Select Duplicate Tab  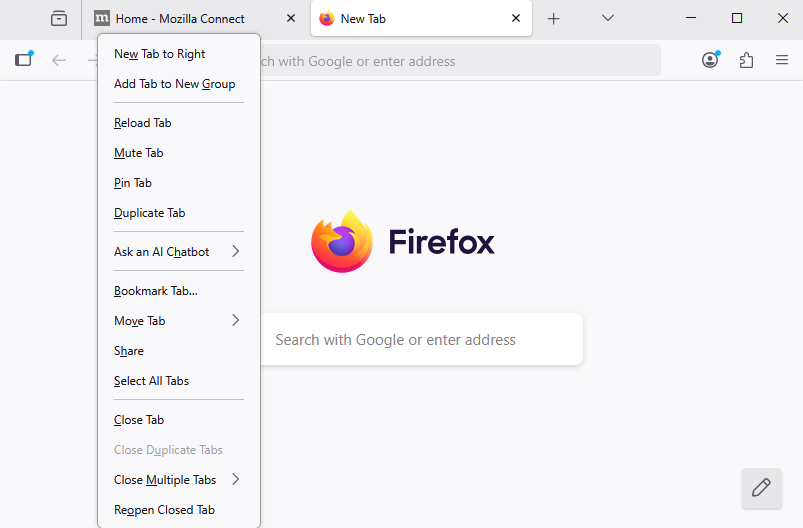tap(179, 213)
